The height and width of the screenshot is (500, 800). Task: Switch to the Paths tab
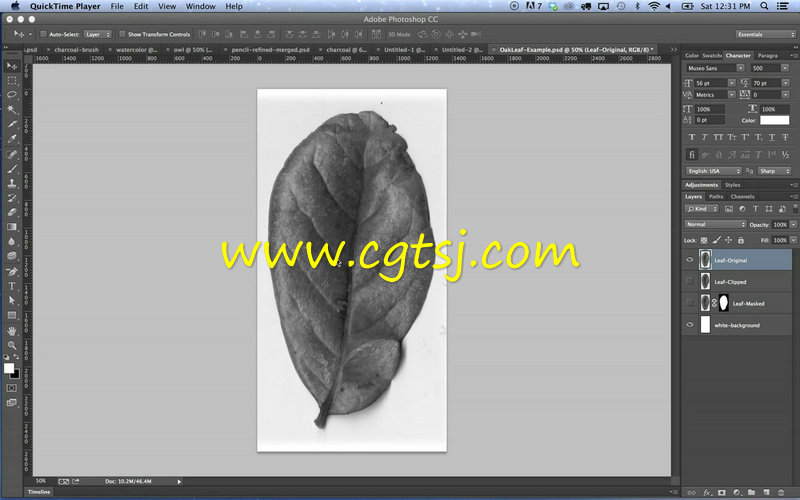click(x=716, y=196)
